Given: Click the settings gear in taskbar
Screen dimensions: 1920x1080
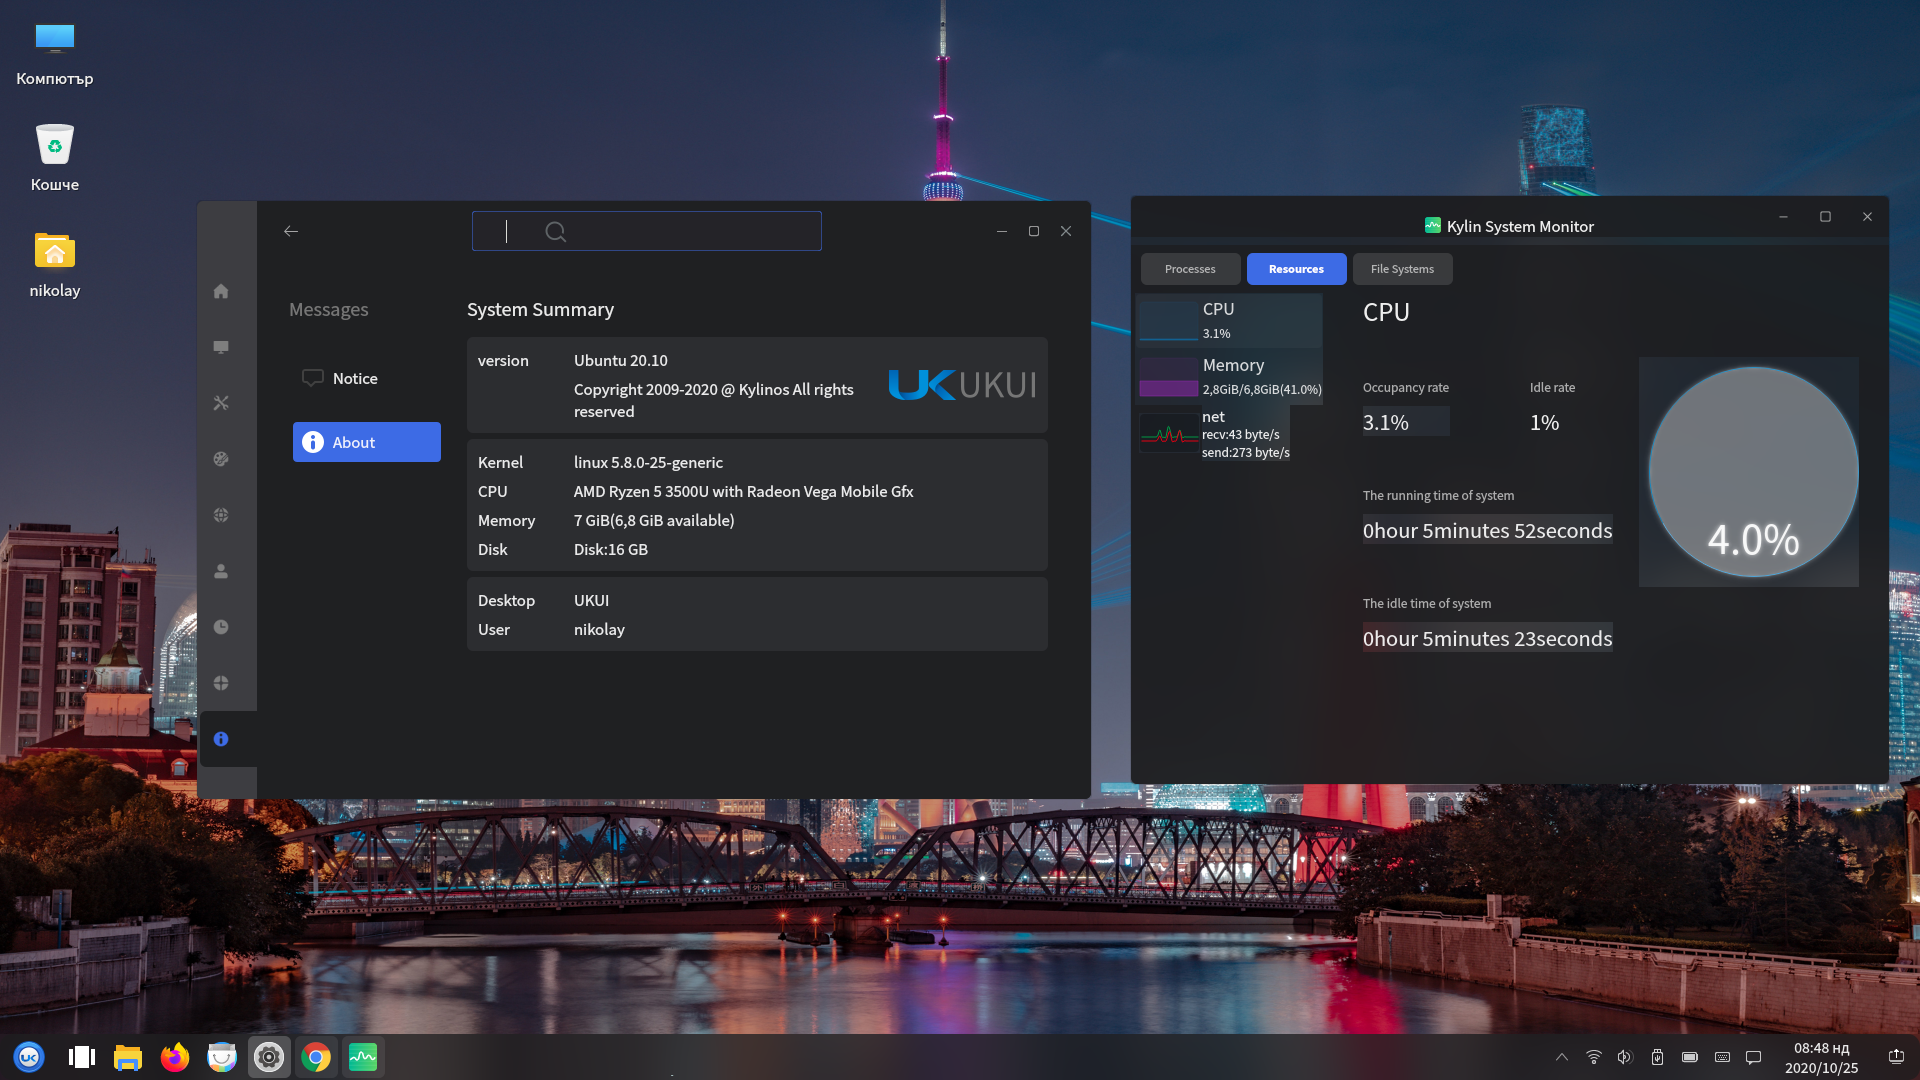Looking at the screenshot, I should click(x=269, y=1057).
